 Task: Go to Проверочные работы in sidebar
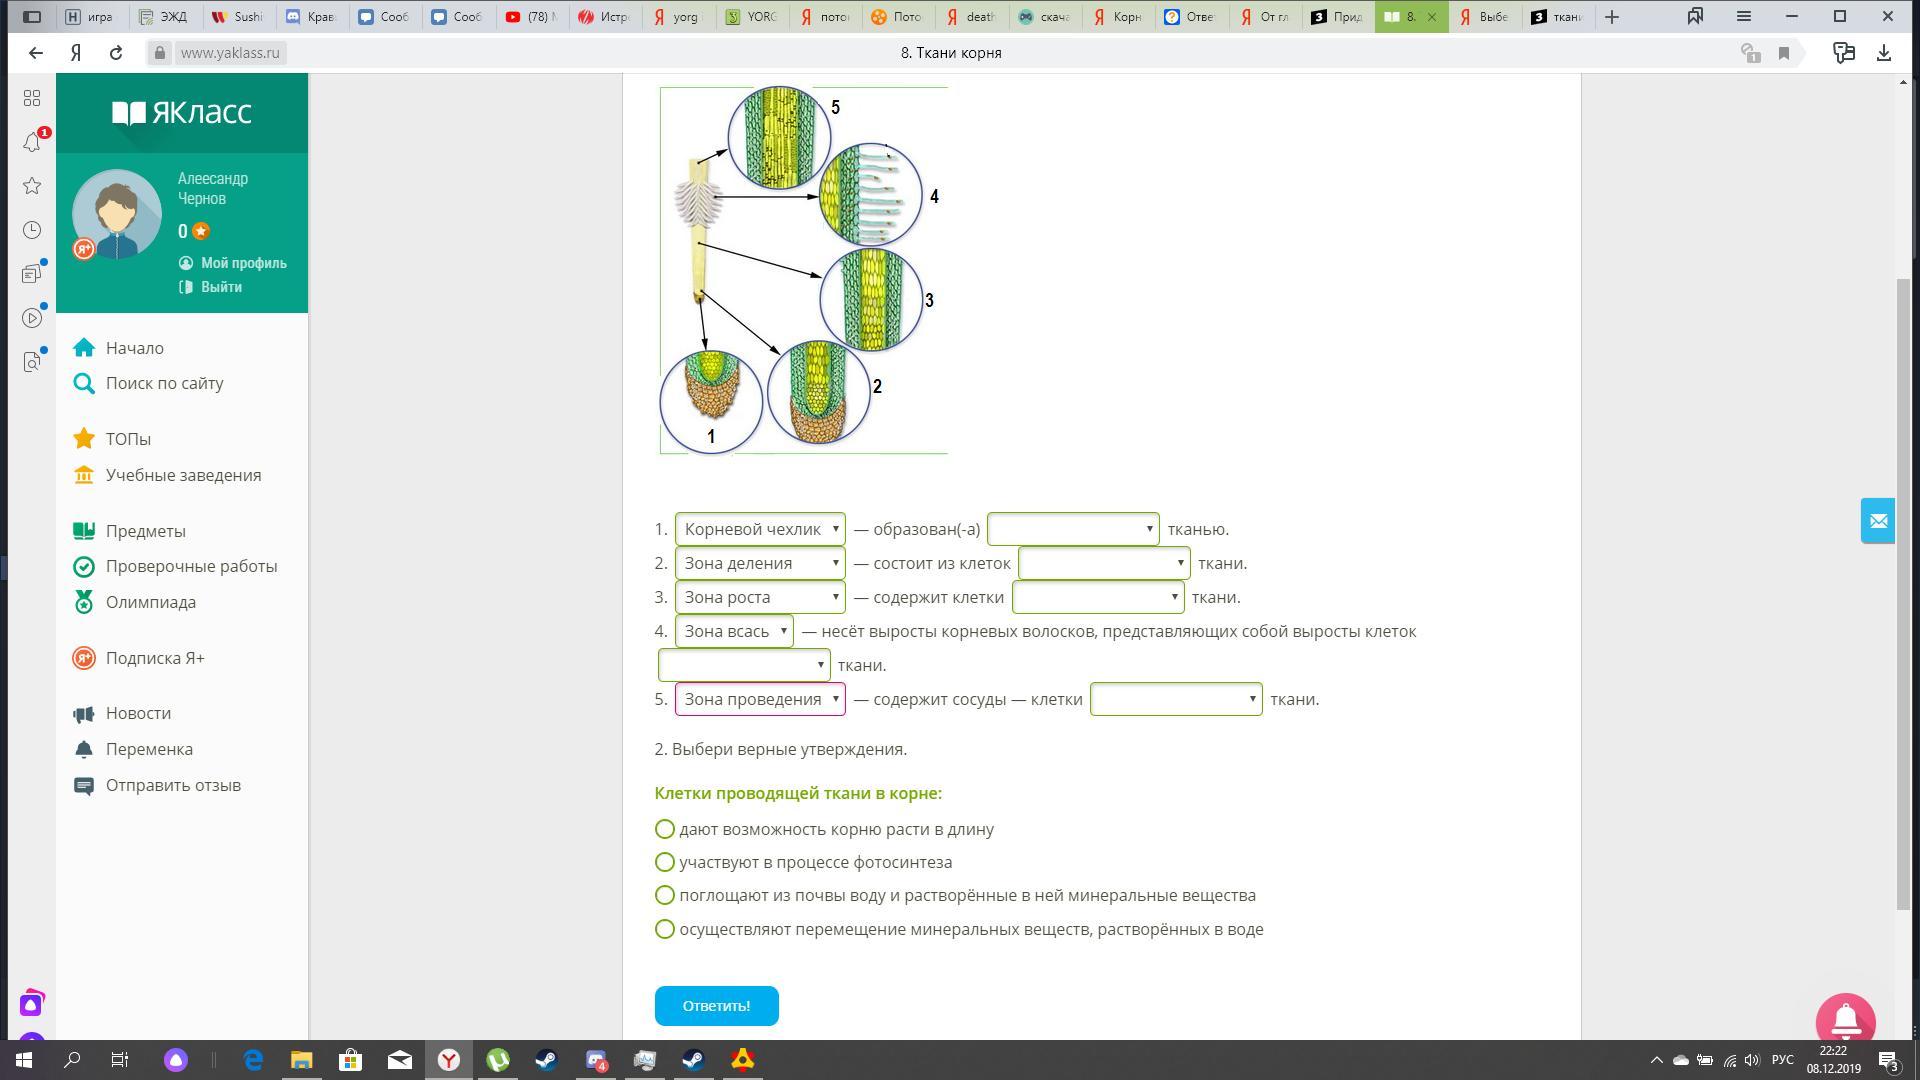[191, 566]
